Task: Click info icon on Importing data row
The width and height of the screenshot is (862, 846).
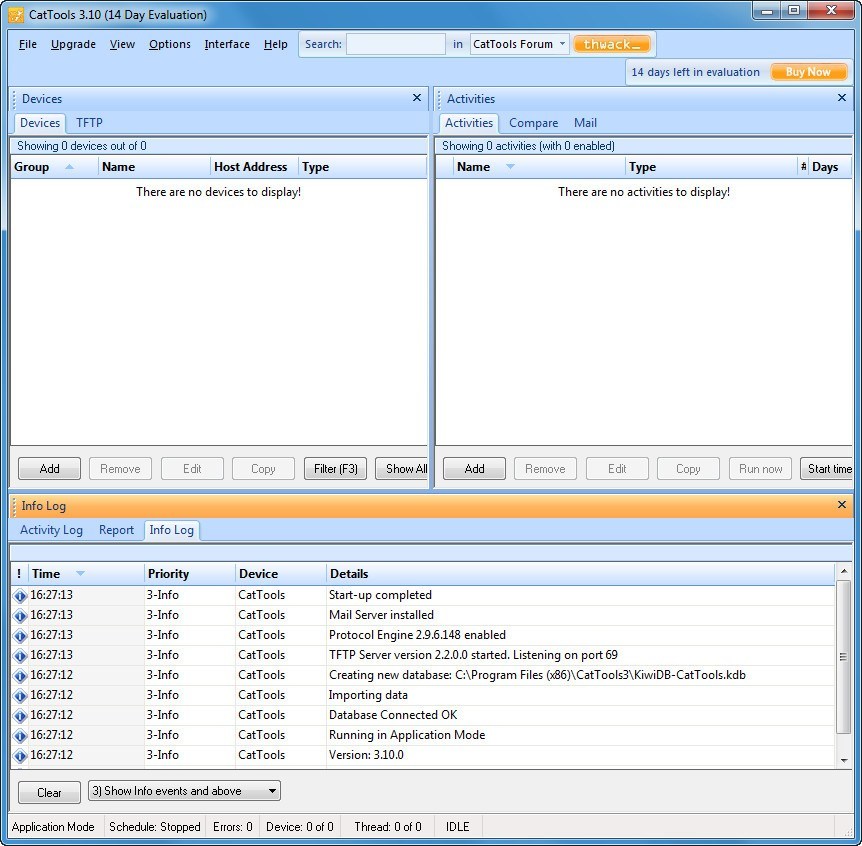Action: pyautogui.click(x=20, y=696)
